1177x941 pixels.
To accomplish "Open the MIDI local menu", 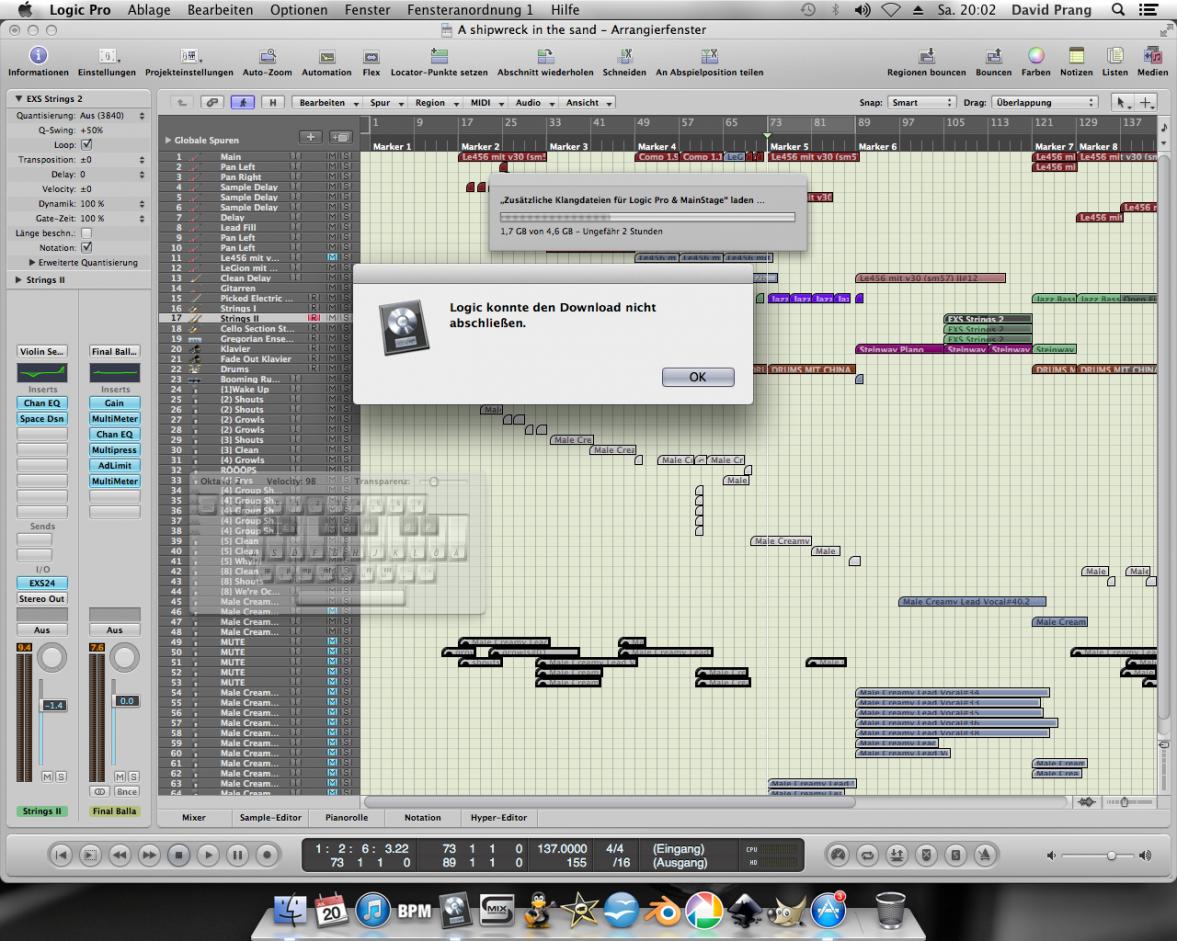I will point(486,103).
